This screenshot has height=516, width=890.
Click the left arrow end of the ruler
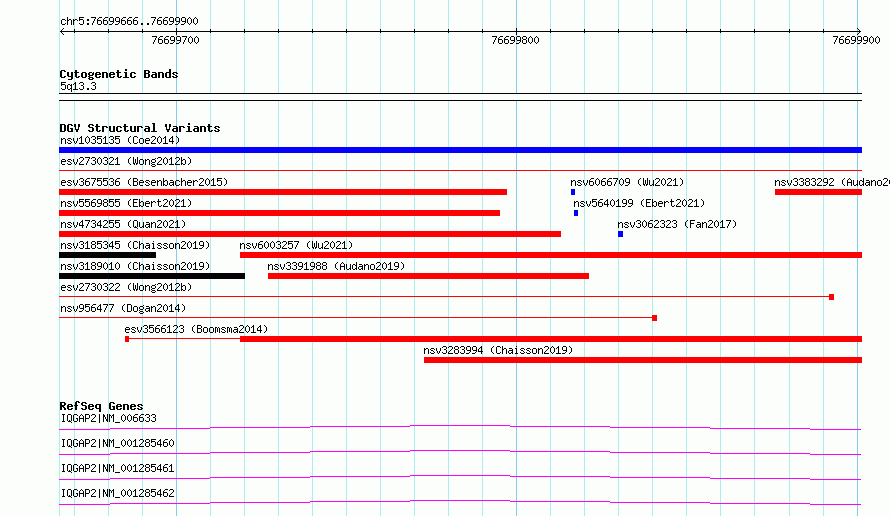(x=62, y=31)
